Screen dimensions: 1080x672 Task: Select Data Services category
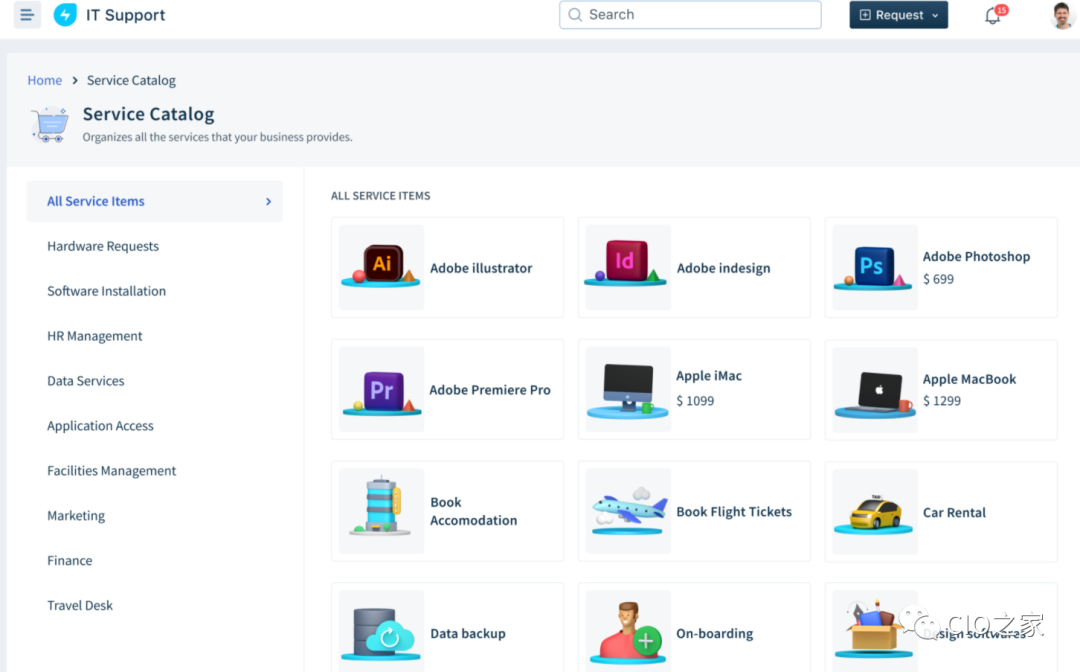(85, 381)
